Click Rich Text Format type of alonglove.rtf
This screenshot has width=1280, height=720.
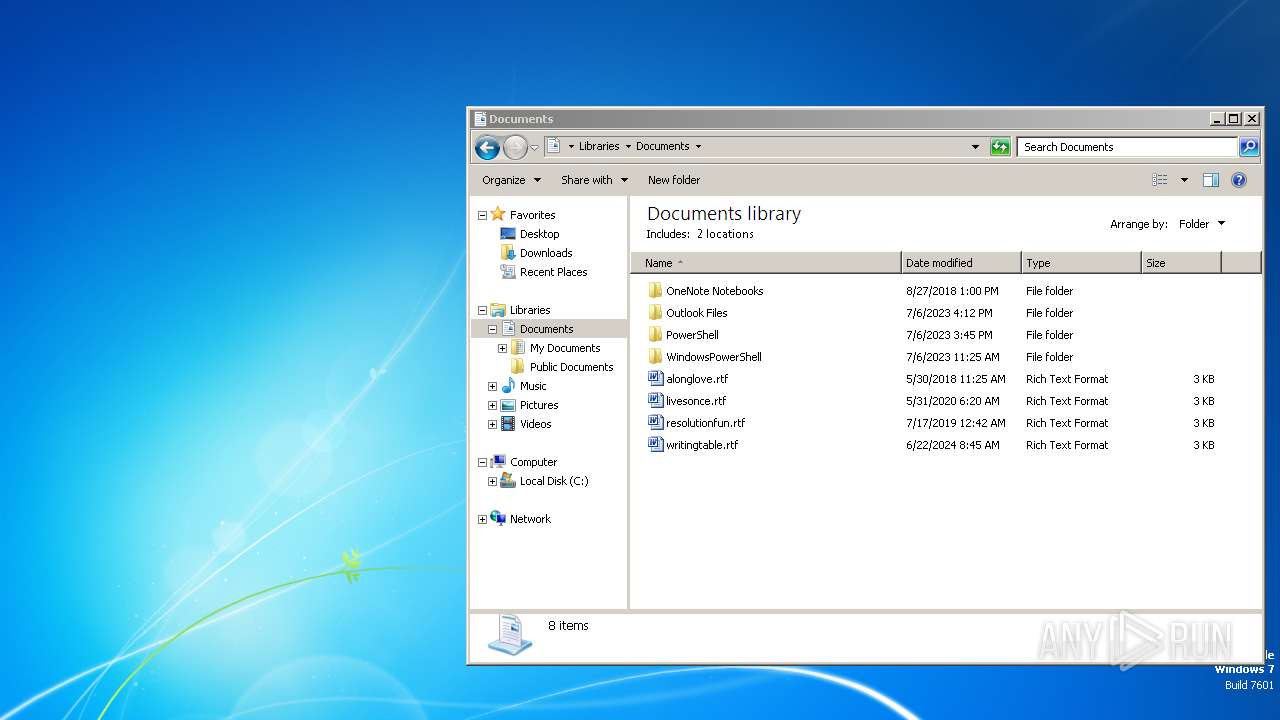[1067, 379]
